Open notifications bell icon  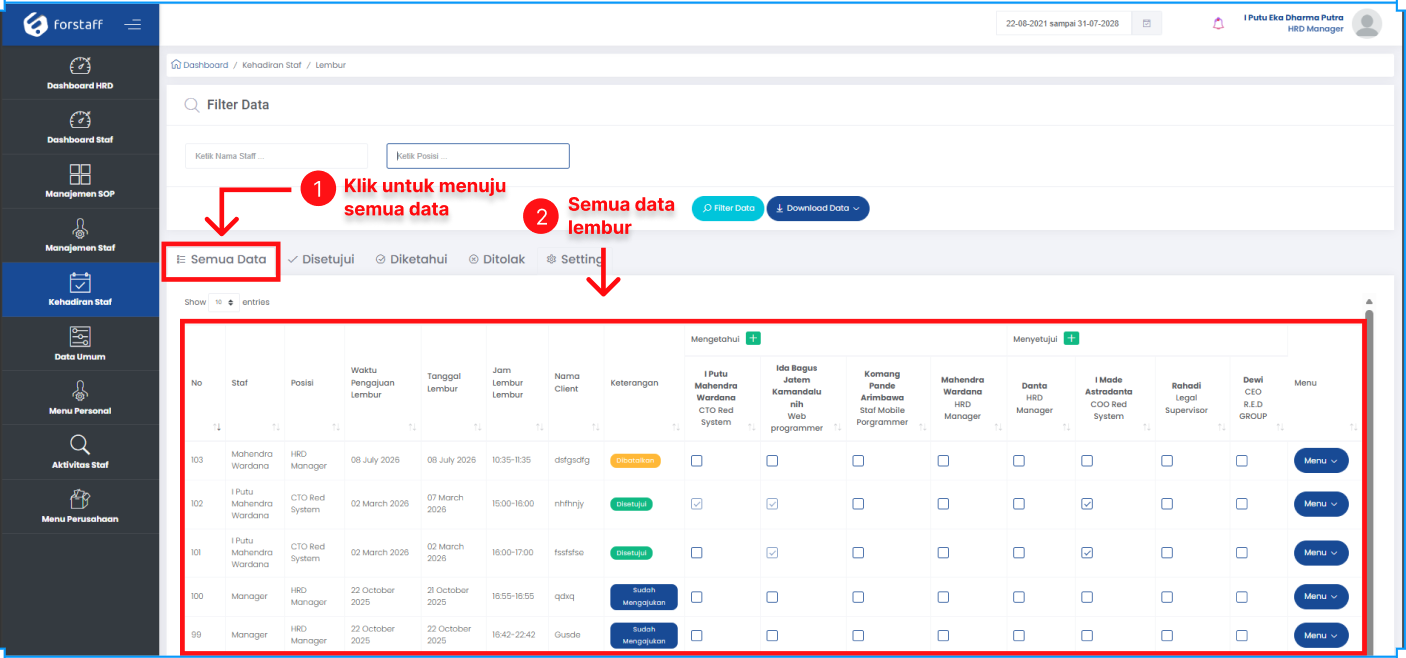pyautogui.click(x=1218, y=24)
